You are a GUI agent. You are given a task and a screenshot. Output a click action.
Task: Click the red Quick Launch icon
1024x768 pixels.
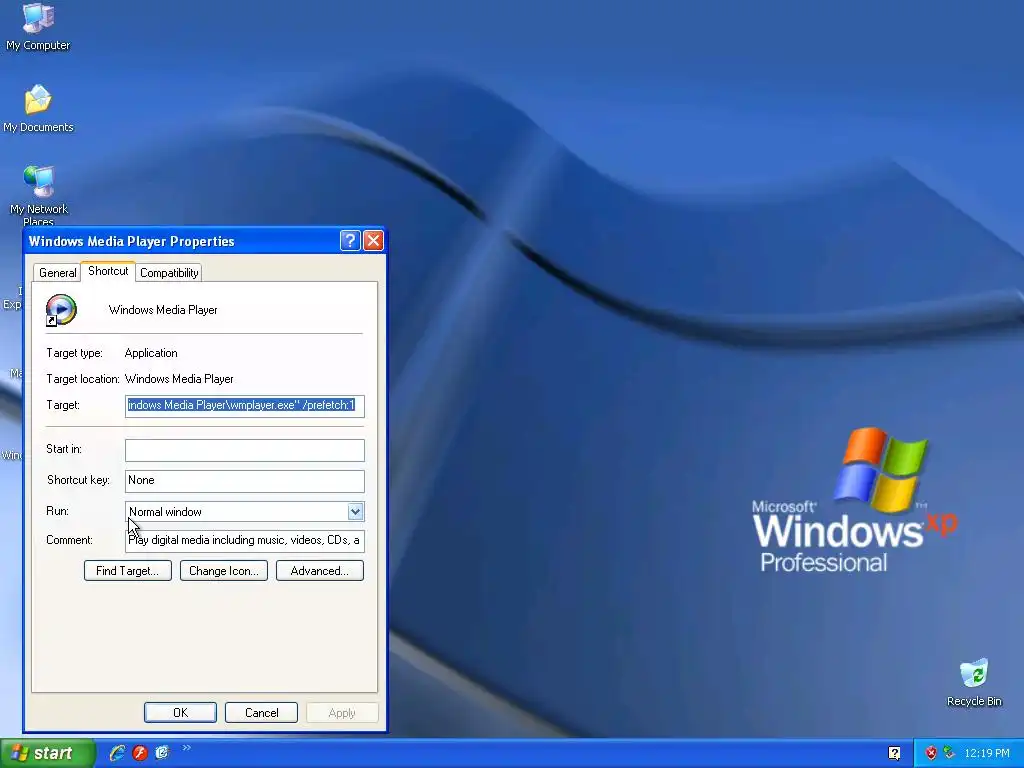pyautogui.click(x=140, y=753)
